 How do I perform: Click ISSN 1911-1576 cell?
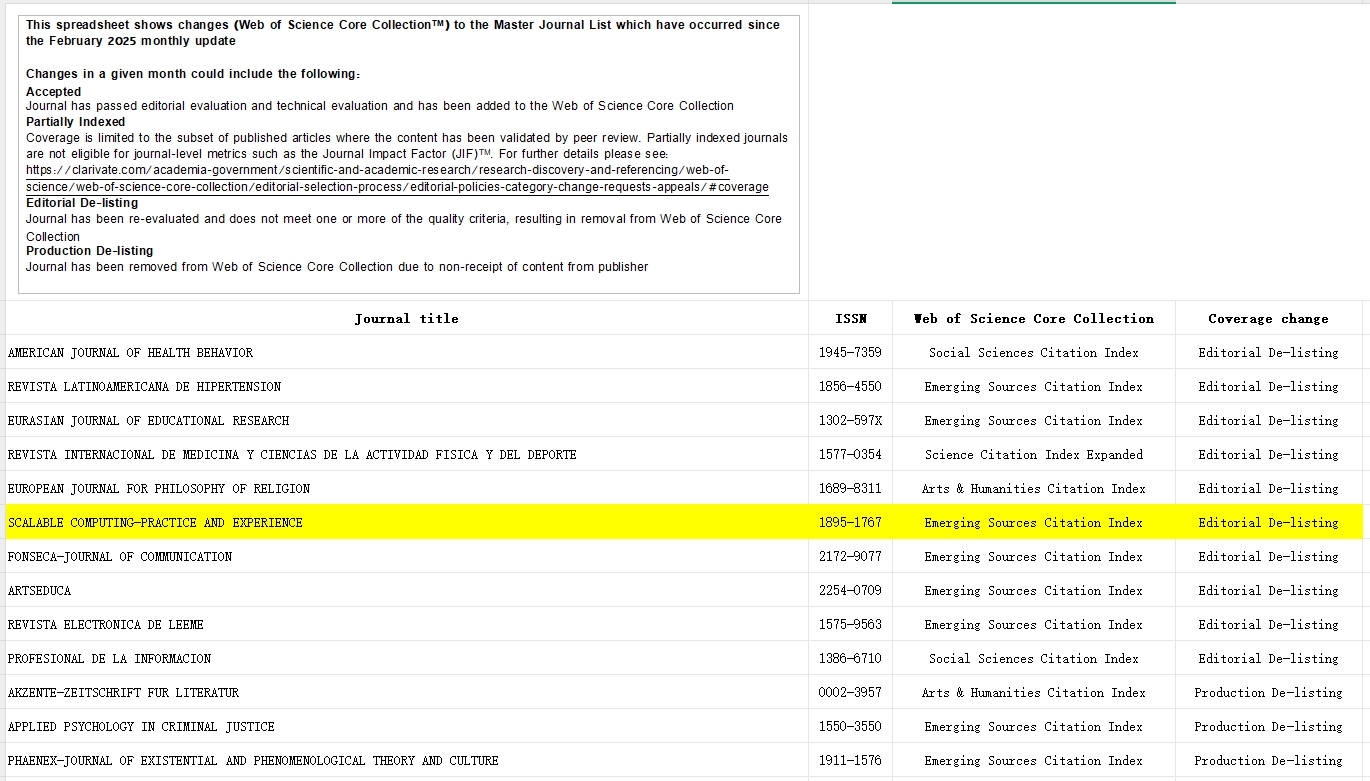pyautogui.click(x=851, y=760)
